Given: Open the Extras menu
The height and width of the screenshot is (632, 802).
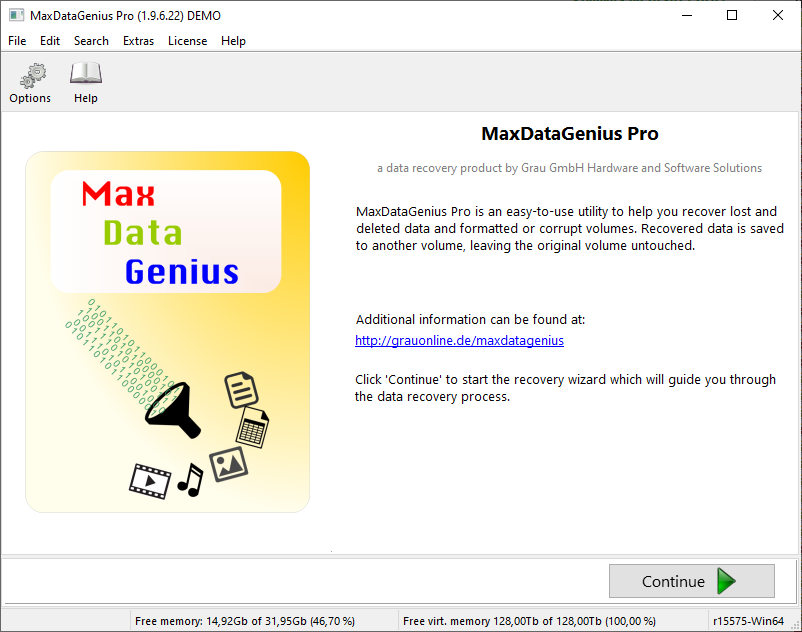Looking at the screenshot, I should tap(138, 41).
